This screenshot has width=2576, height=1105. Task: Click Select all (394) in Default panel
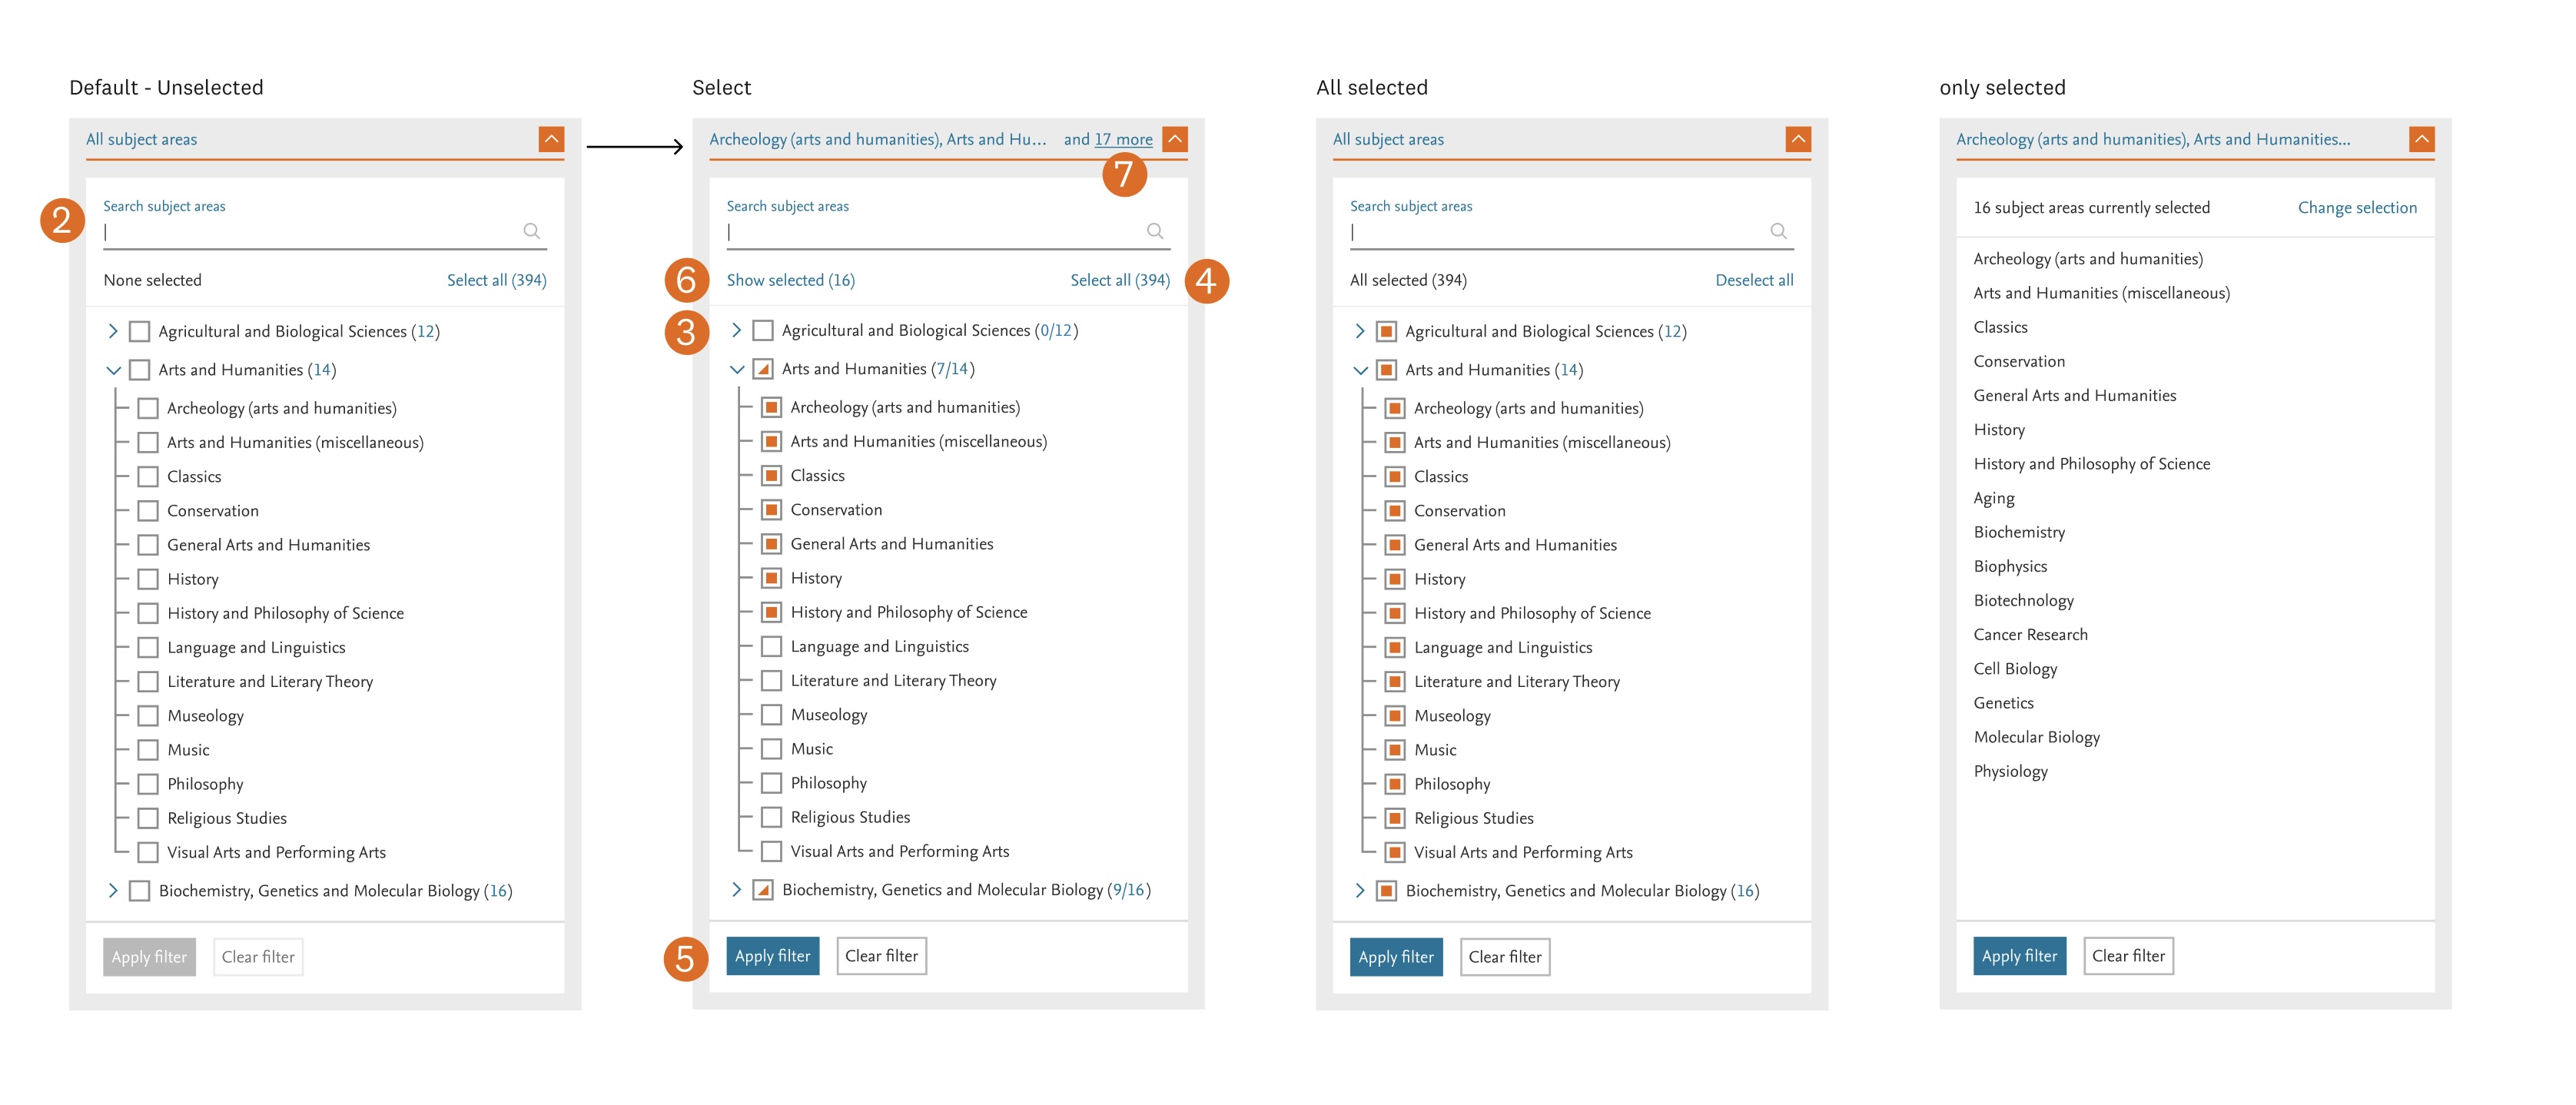497,280
